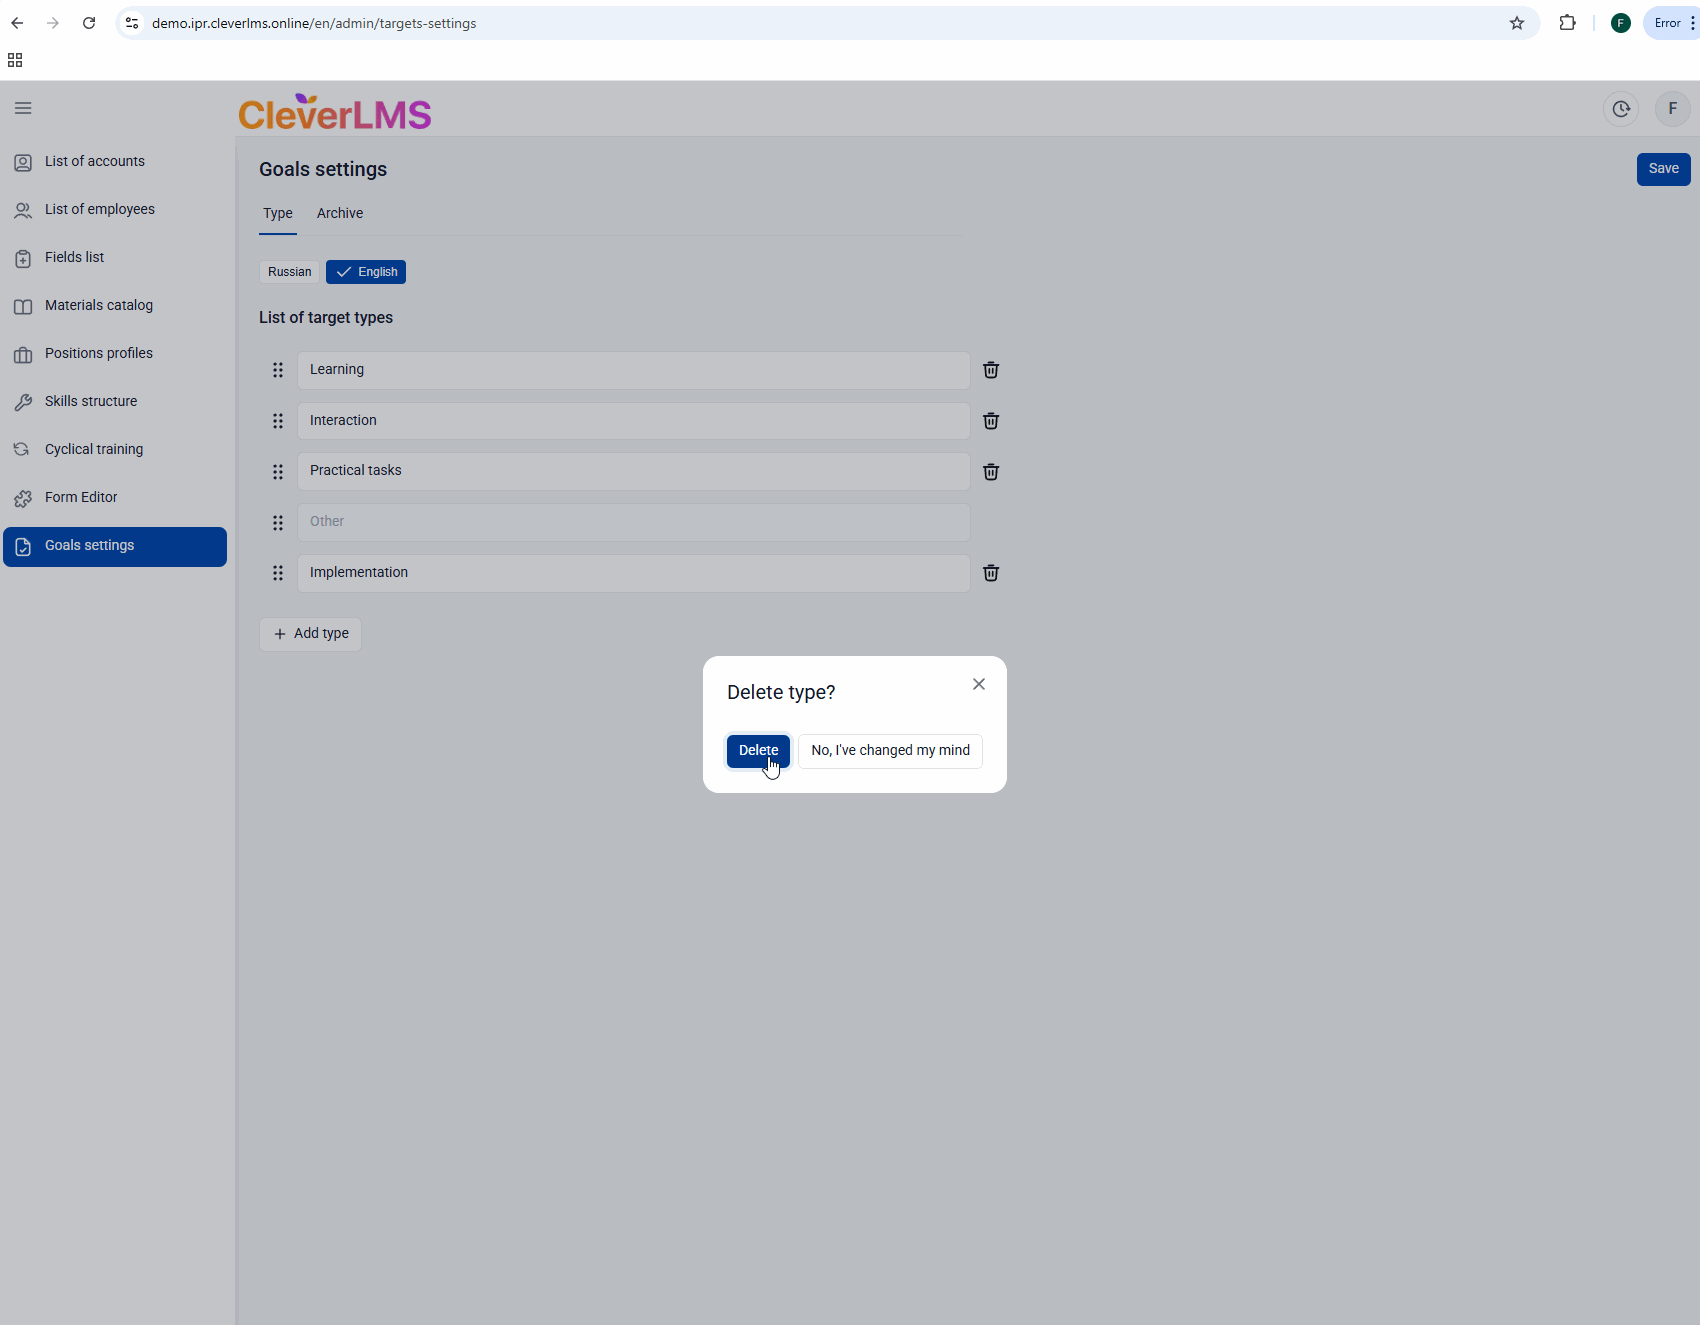Focus the Implementation input field
Image resolution: width=1700 pixels, height=1325 pixels.
pos(634,573)
